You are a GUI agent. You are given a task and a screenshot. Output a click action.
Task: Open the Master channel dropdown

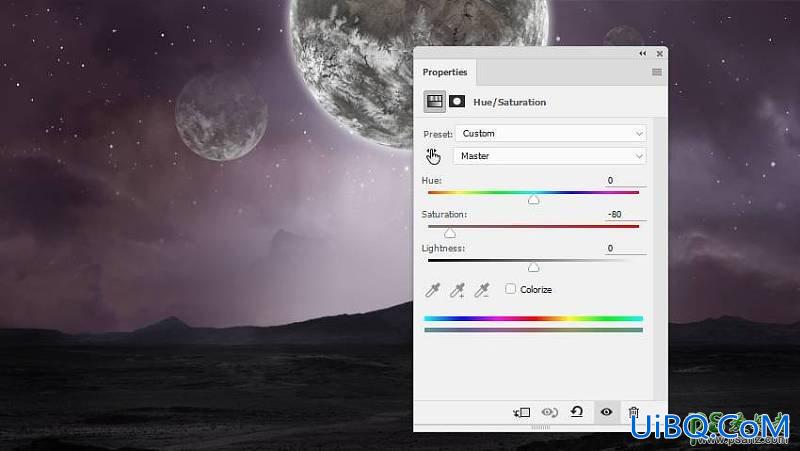[x=550, y=156]
